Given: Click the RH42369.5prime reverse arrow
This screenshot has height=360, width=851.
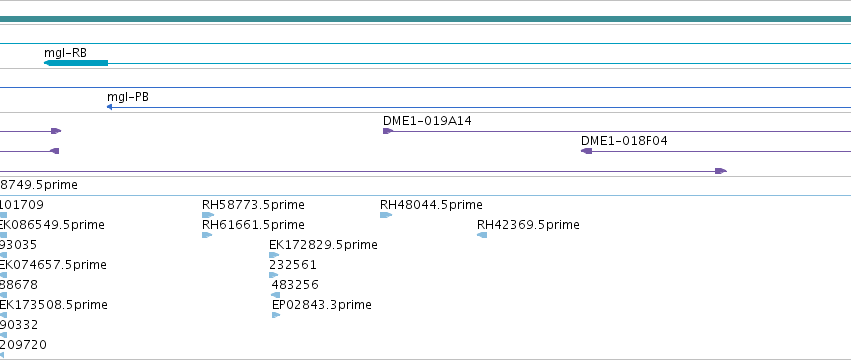Looking at the screenshot, I should tap(482, 235).
